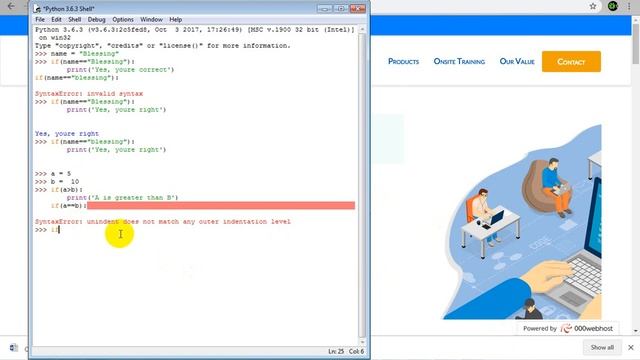Click the 'Show all' downloads button
This screenshot has width=640, height=360.
click(602, 347)
